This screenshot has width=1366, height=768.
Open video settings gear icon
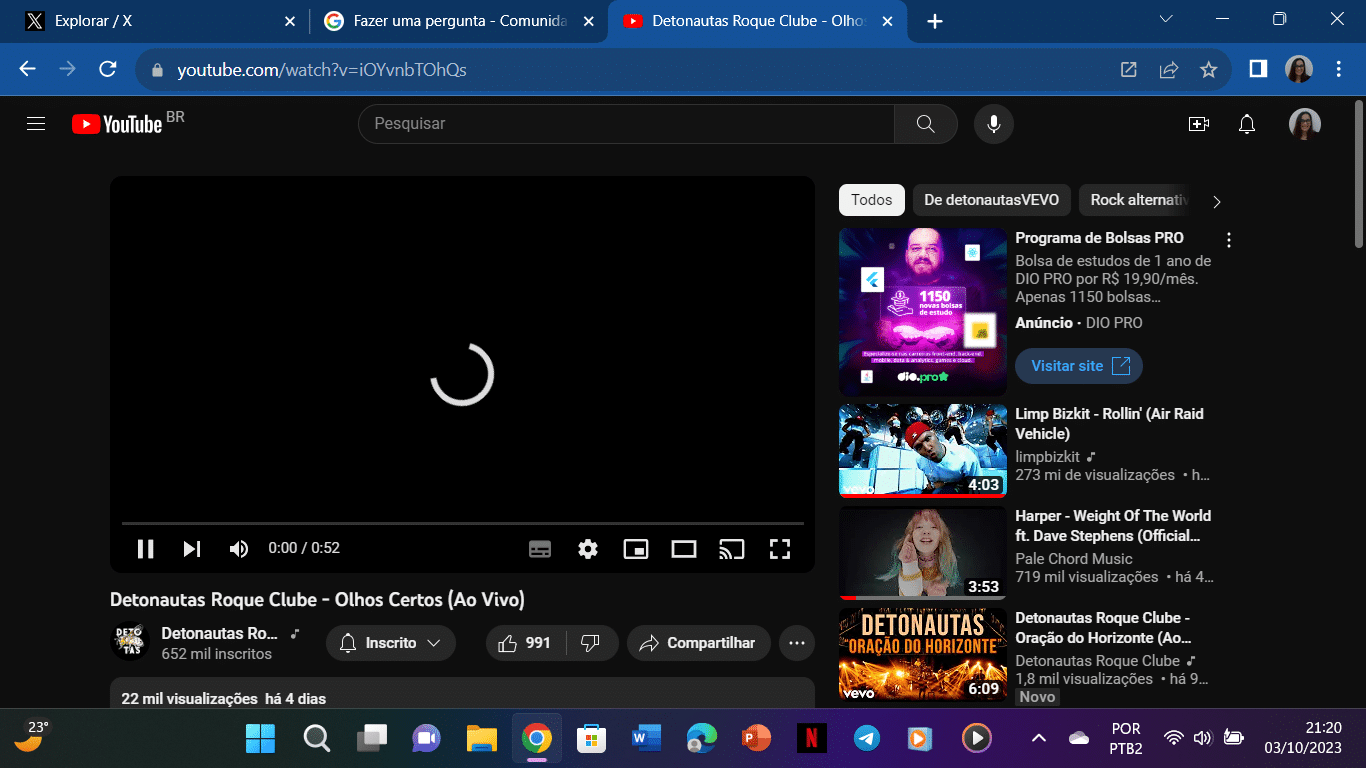[x=588, y=549]
